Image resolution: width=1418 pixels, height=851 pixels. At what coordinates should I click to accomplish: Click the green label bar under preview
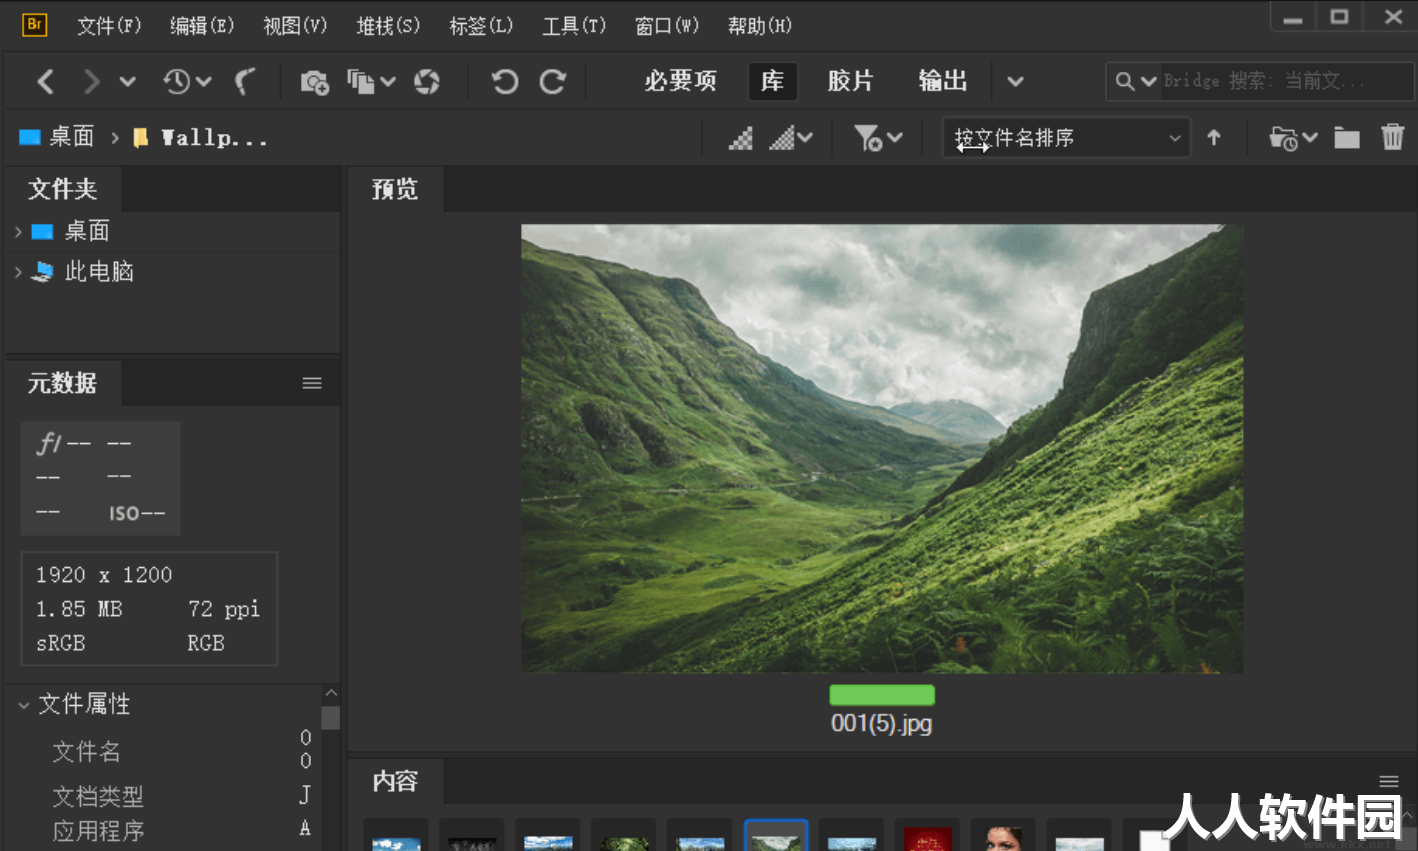[x=882, y=695]
